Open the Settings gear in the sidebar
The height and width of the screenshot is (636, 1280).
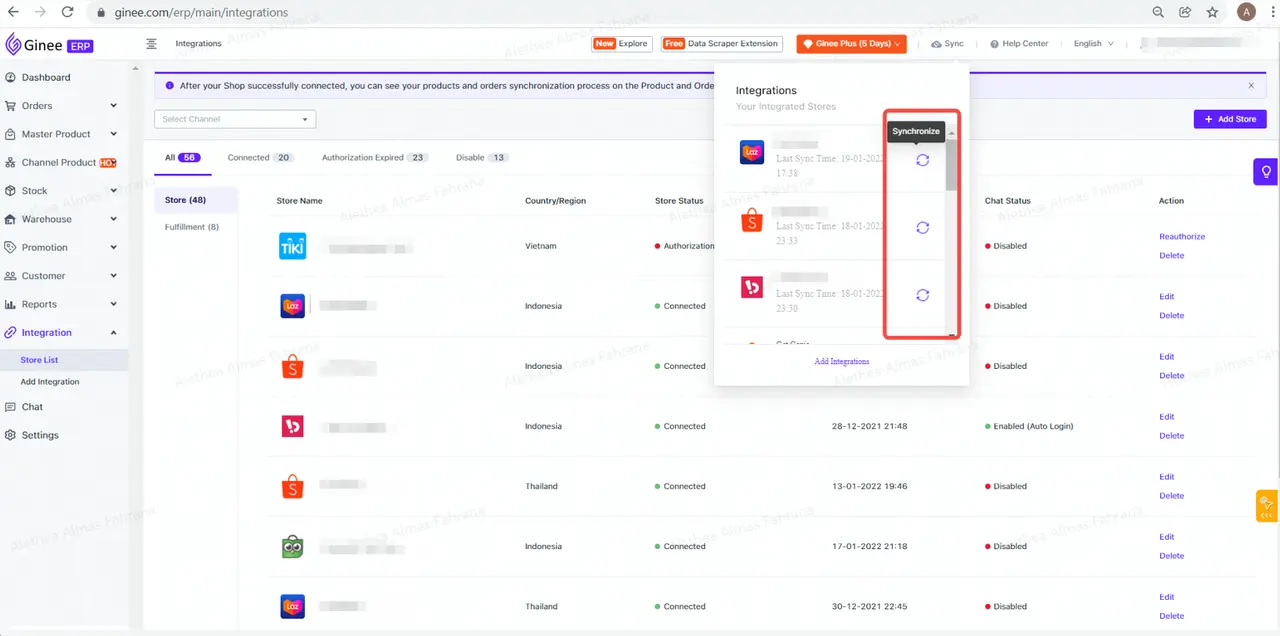pos(11,435)
